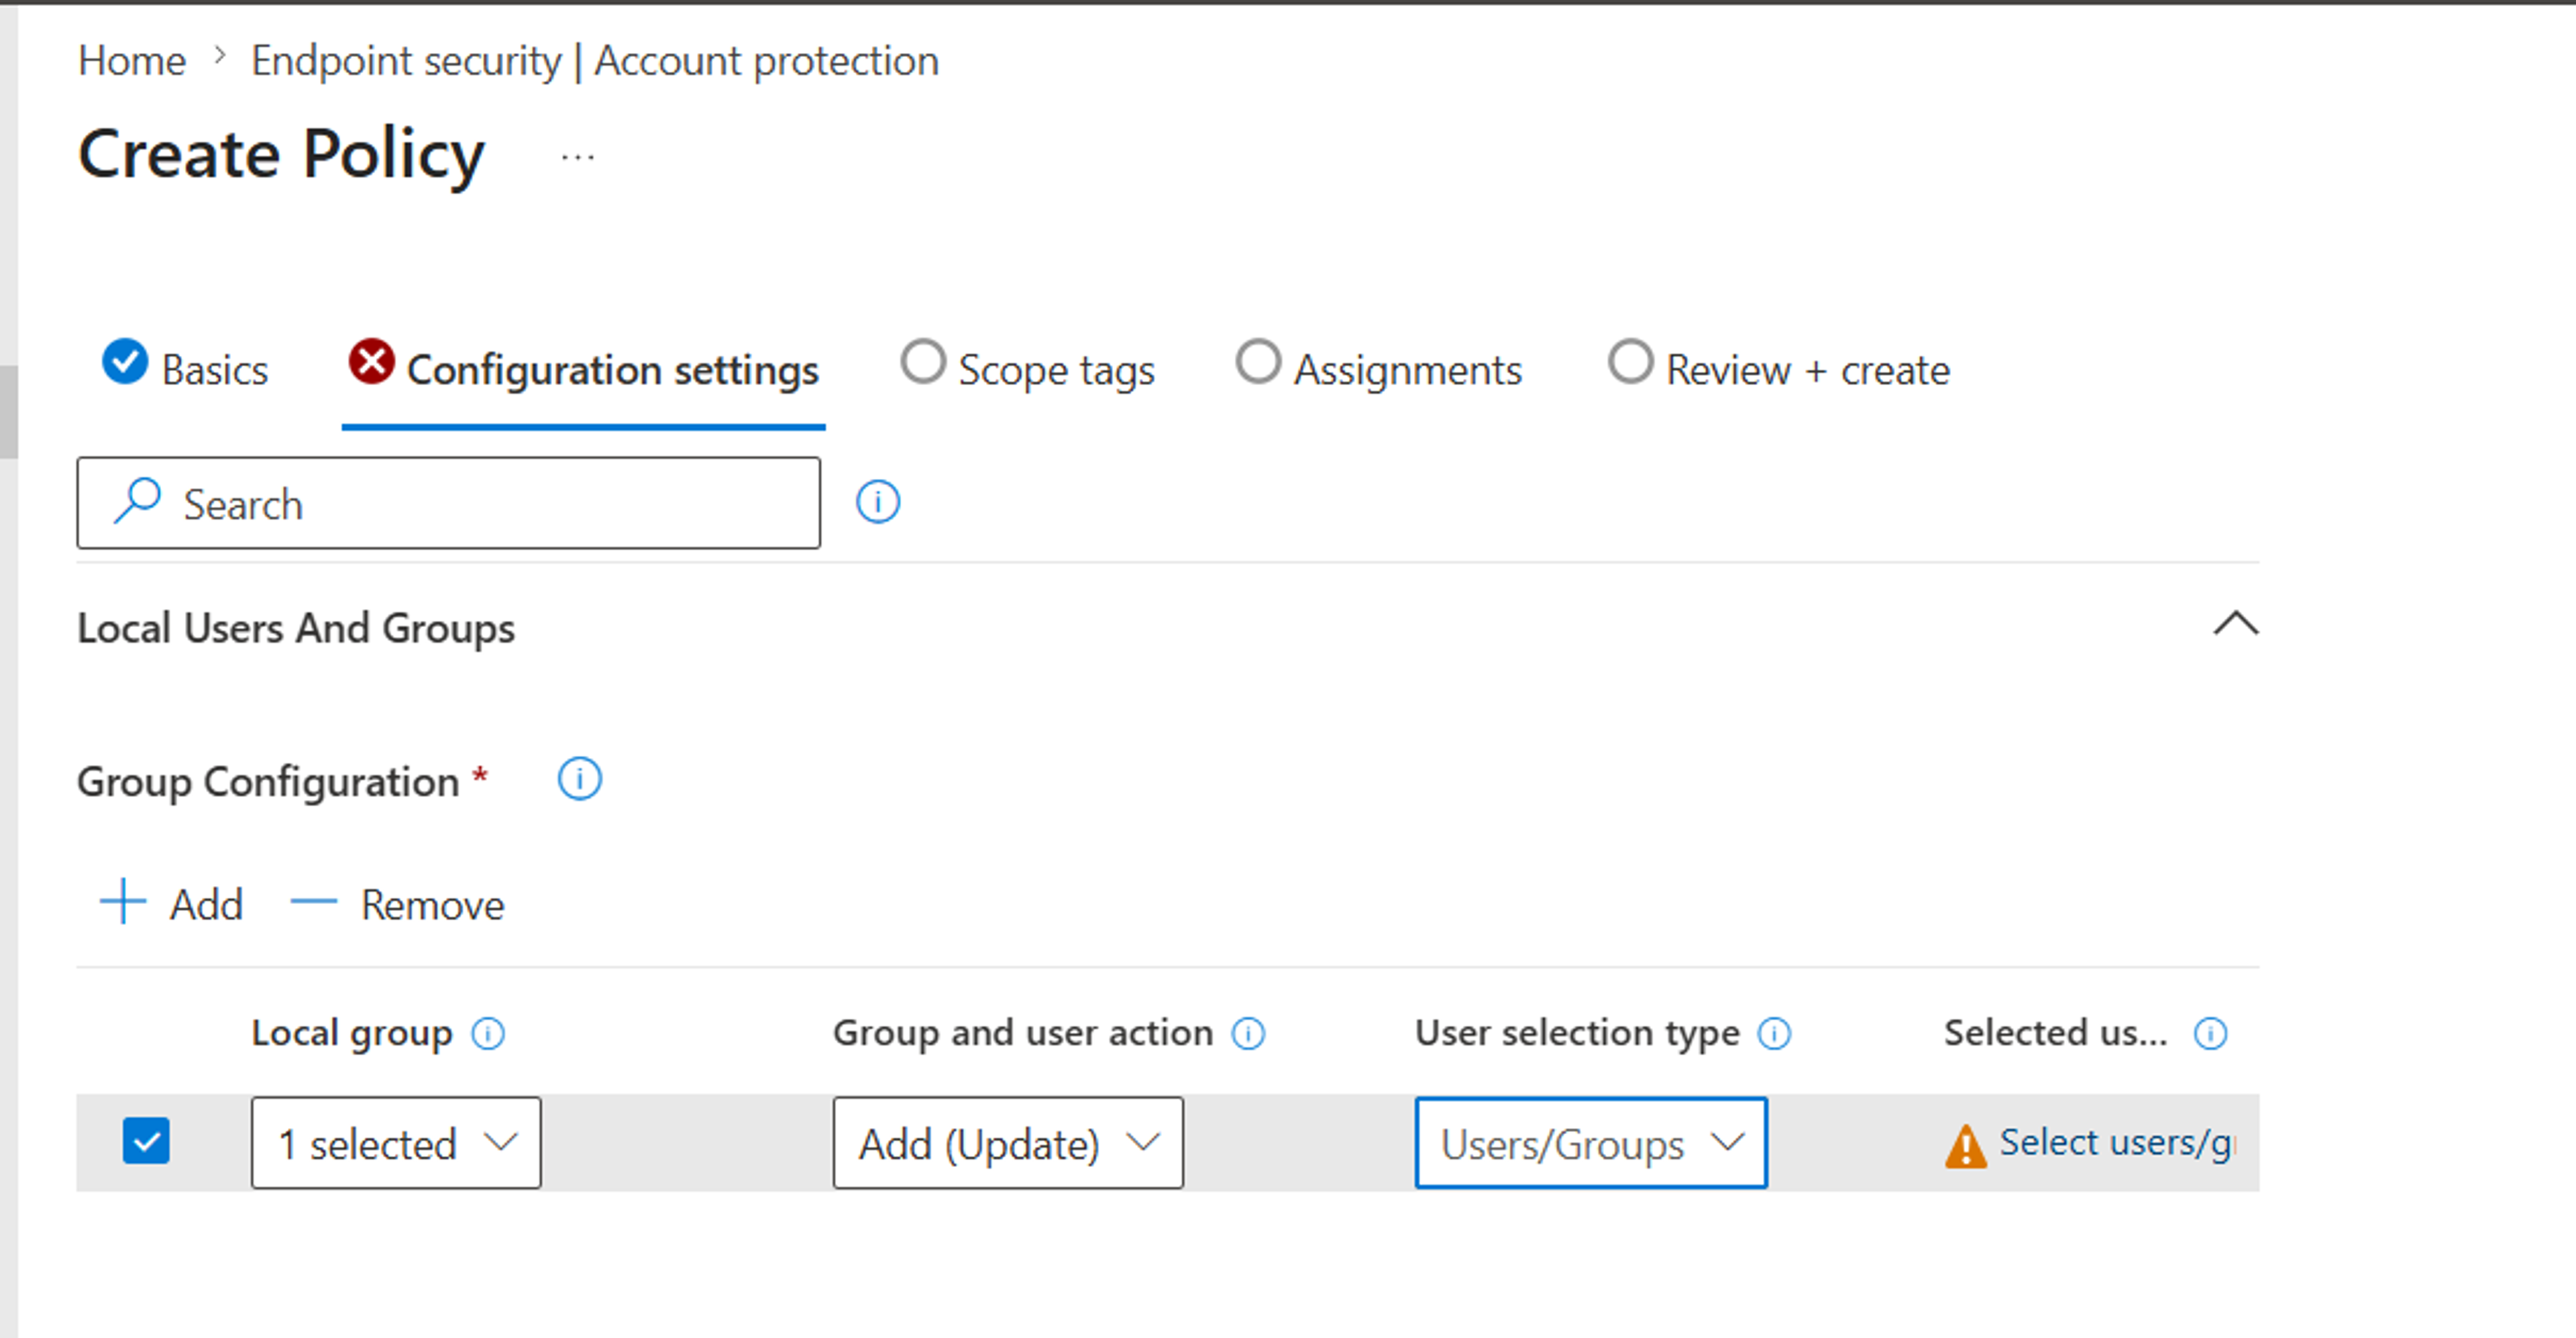The image size is (2576, 1338).
Task: Click the Local Users And Groups heading
Action: pyautogui.click(x=296, y=628)
